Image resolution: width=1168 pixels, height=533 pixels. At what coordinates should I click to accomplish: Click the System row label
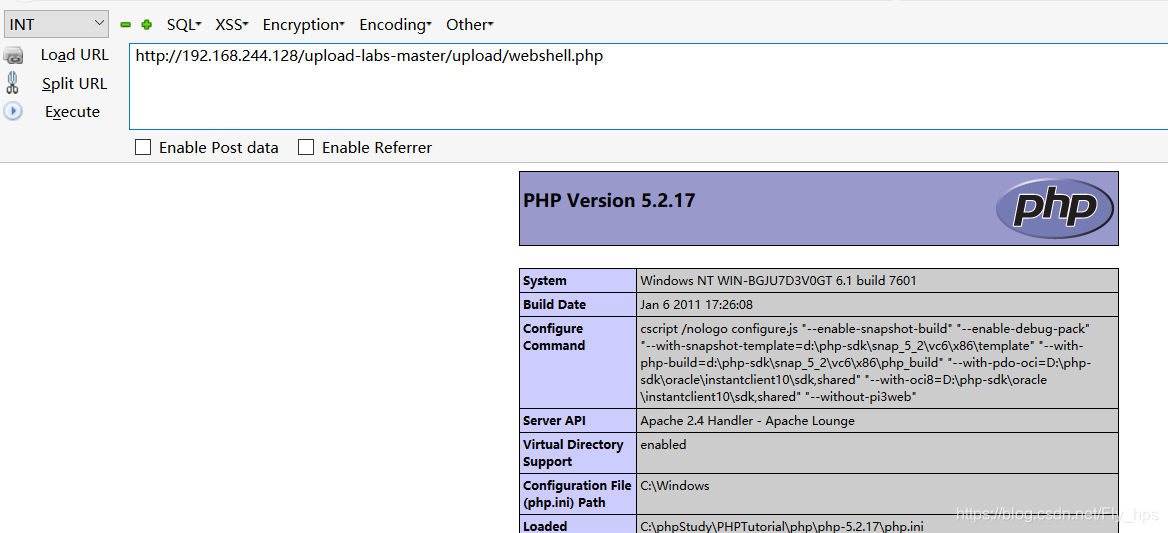coord(545,281)
